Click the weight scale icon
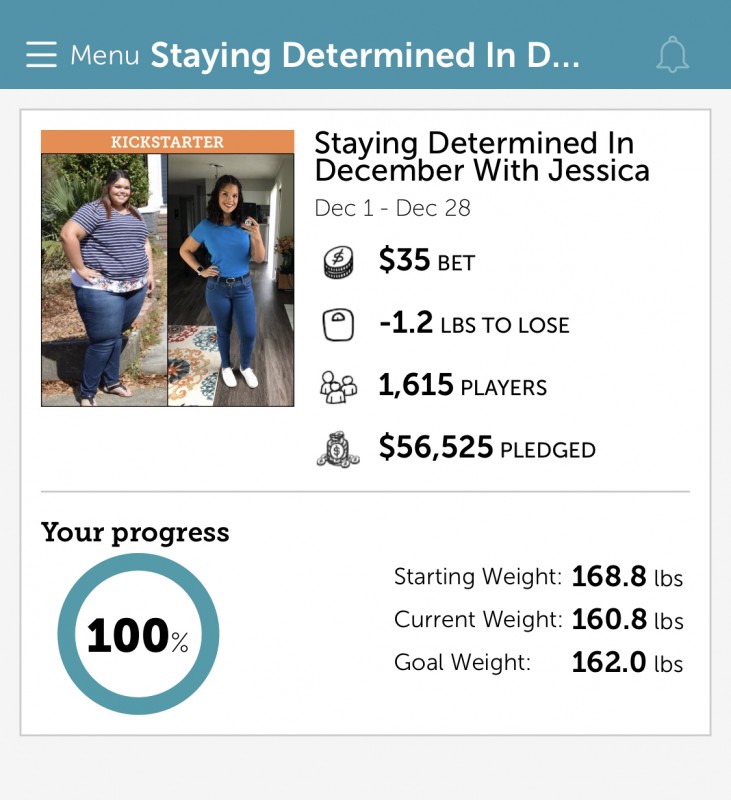This screenshot has height=800, width=731. click(338, 324)
